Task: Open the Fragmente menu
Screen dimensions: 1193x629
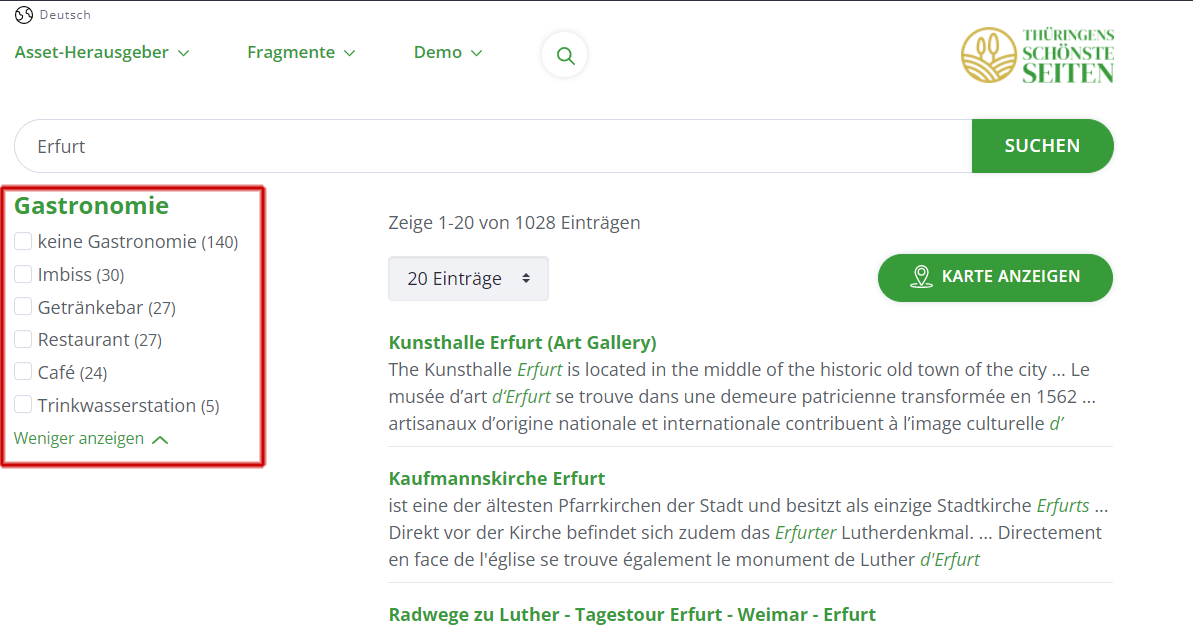Action: (301, 52)
